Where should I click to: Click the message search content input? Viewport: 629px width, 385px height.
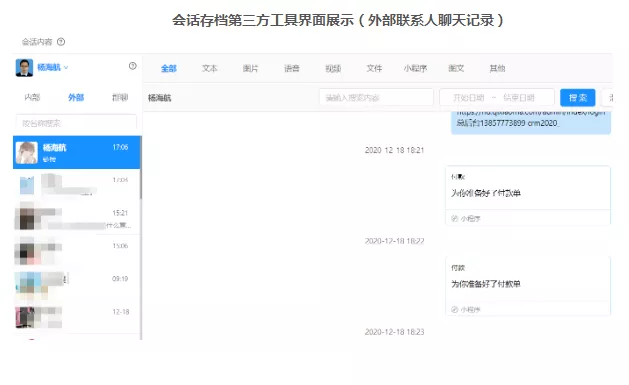376,97
